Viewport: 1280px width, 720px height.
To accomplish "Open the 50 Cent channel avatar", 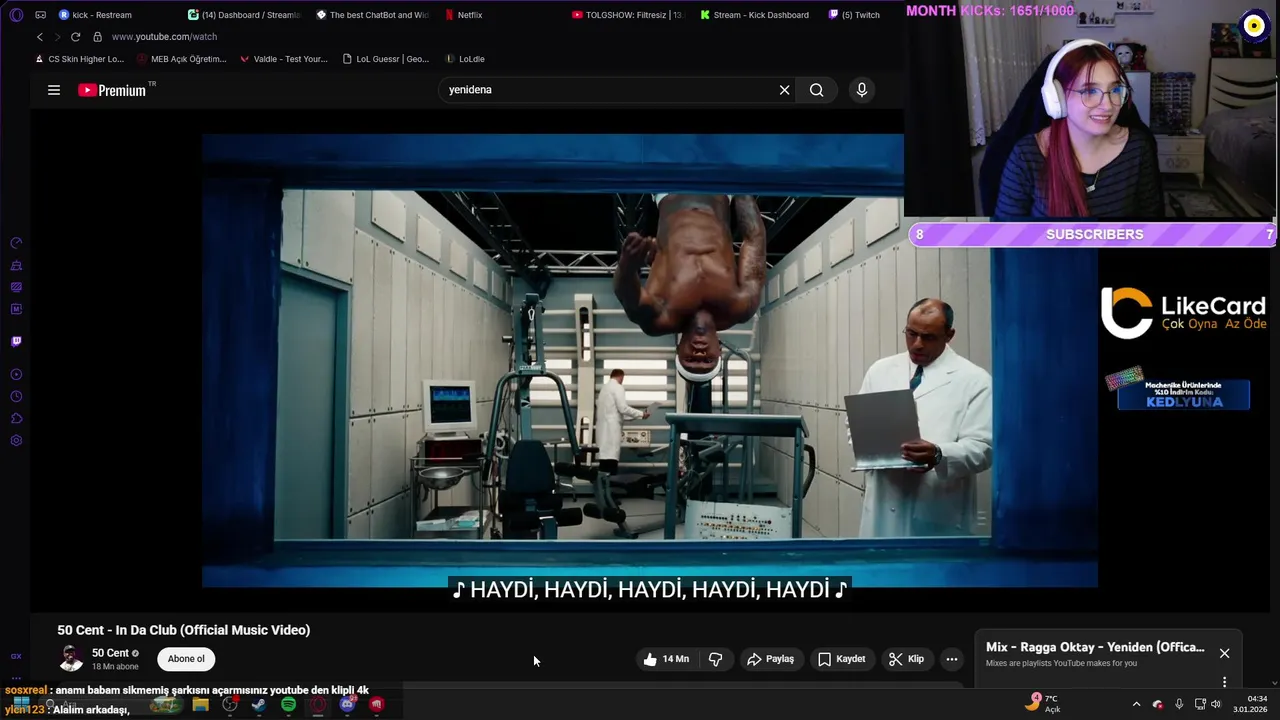I will pyautogui.click(x=71, y=659).
